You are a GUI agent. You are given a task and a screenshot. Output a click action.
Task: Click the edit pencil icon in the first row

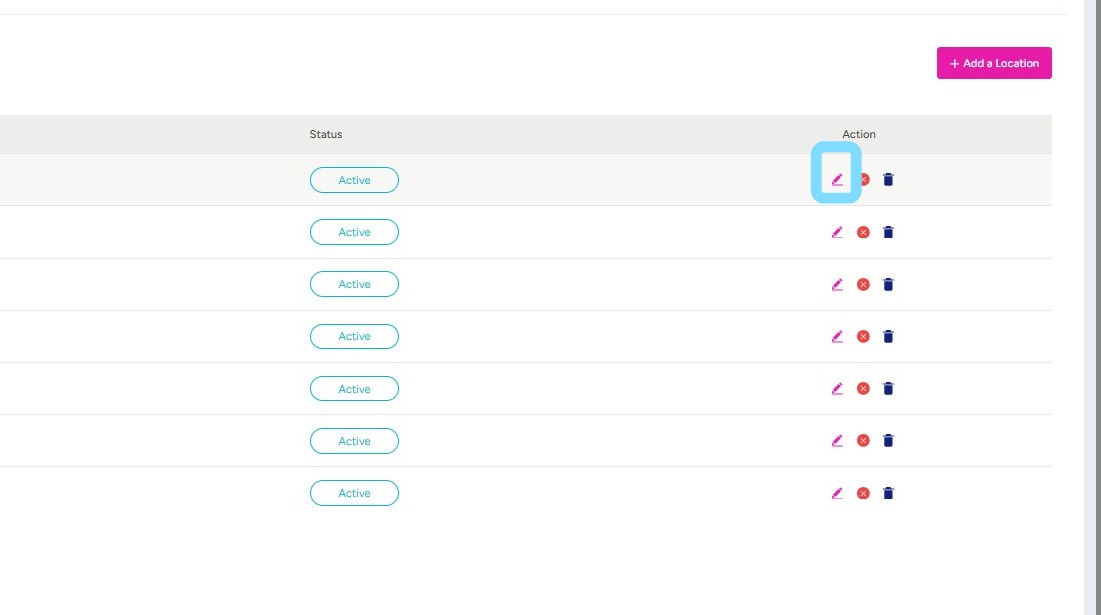coord(837,180)
